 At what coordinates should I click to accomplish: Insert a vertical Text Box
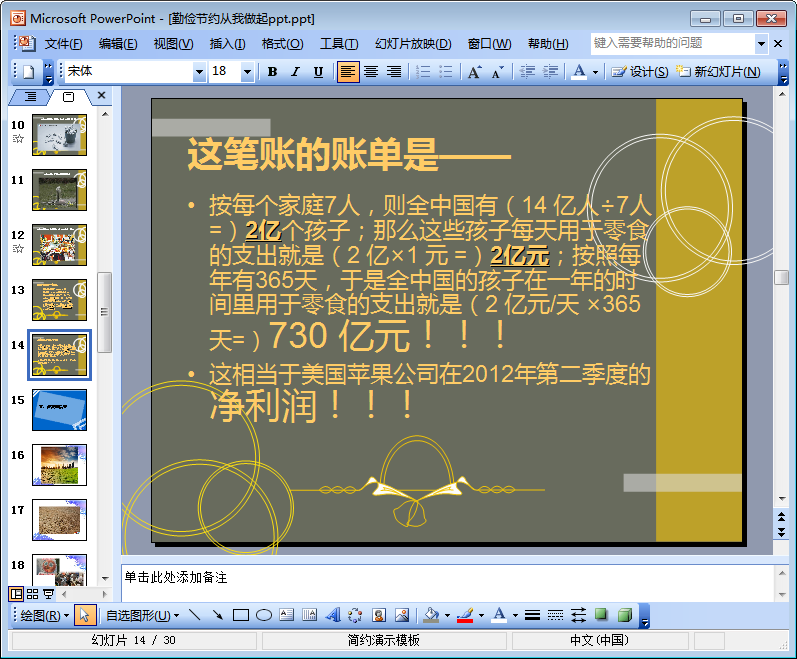click(x=310, y=616)
